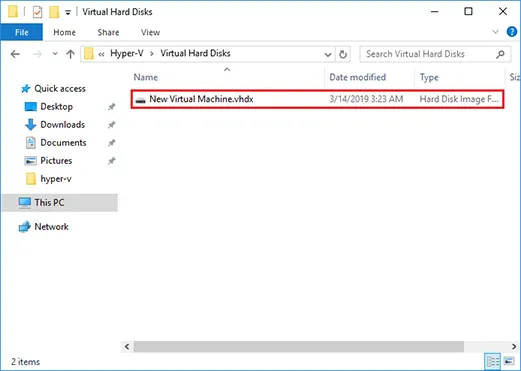Refresh the Virtual Hard Disks folder

pos(343,54)
